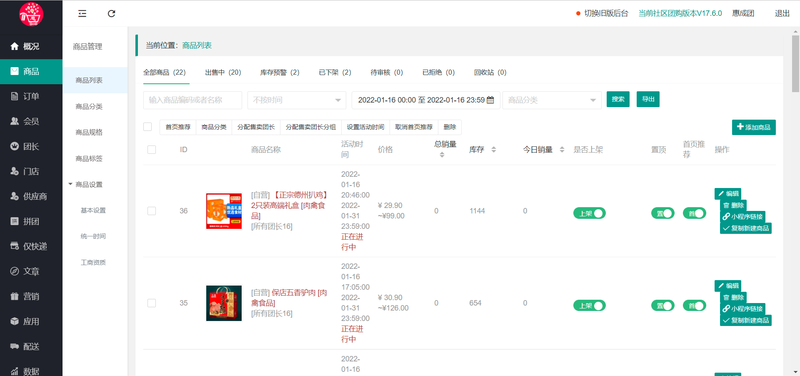Open 拼团 group-buy section
Screen dimensions: 800x376
pos(31,221)
